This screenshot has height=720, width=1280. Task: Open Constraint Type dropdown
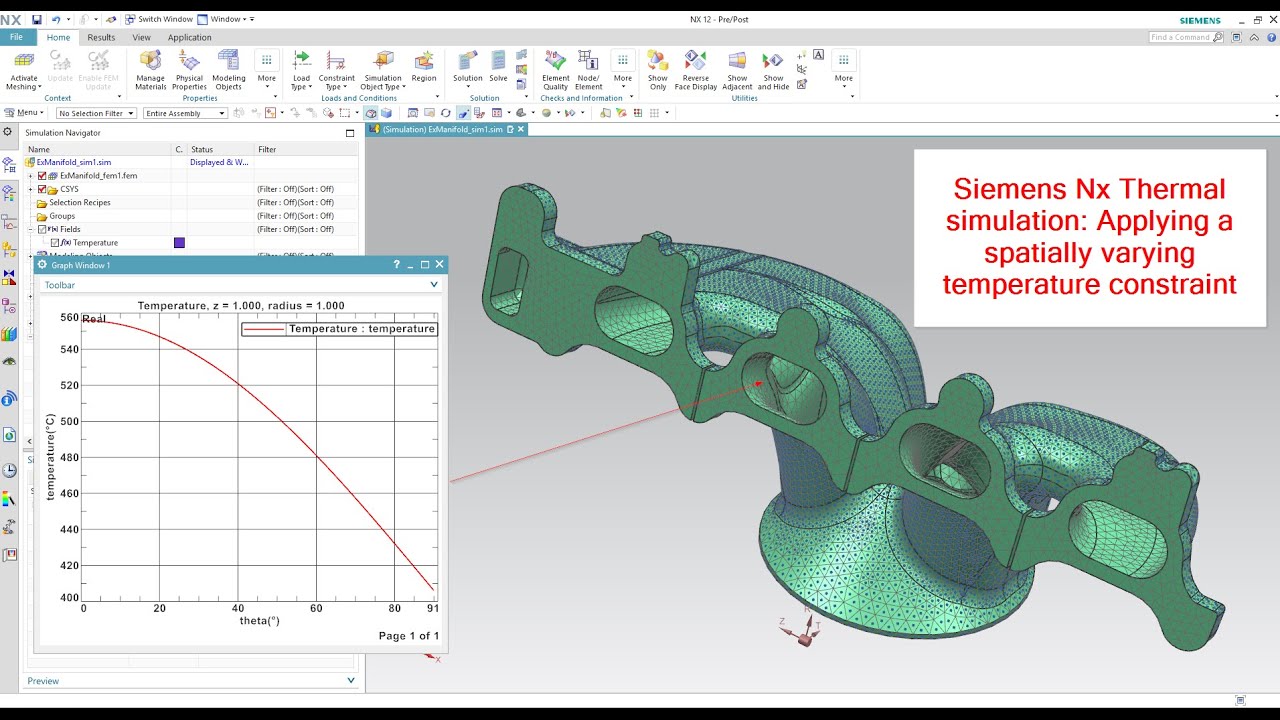point(337,71)
